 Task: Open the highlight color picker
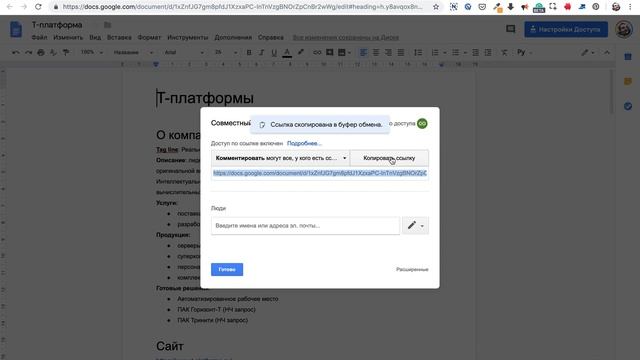[x=301, y=52]
